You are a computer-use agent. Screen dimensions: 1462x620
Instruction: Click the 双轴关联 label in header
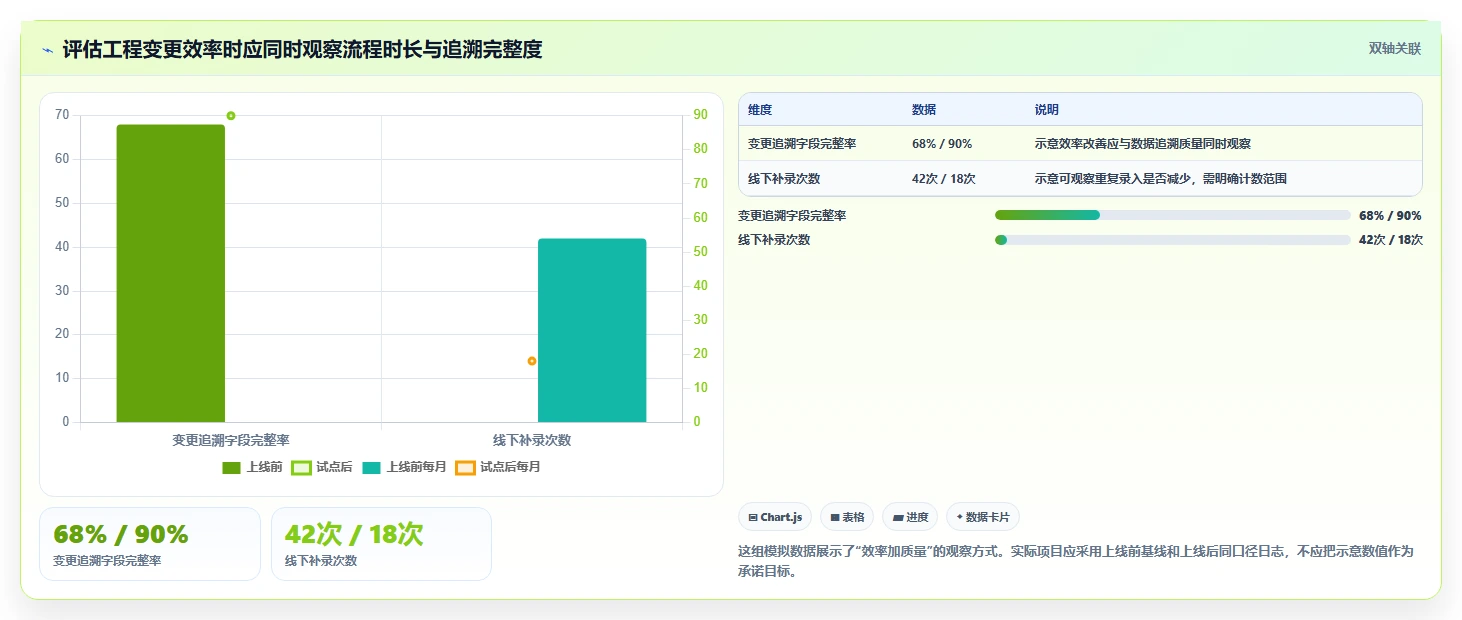[x=1395, y=48]
